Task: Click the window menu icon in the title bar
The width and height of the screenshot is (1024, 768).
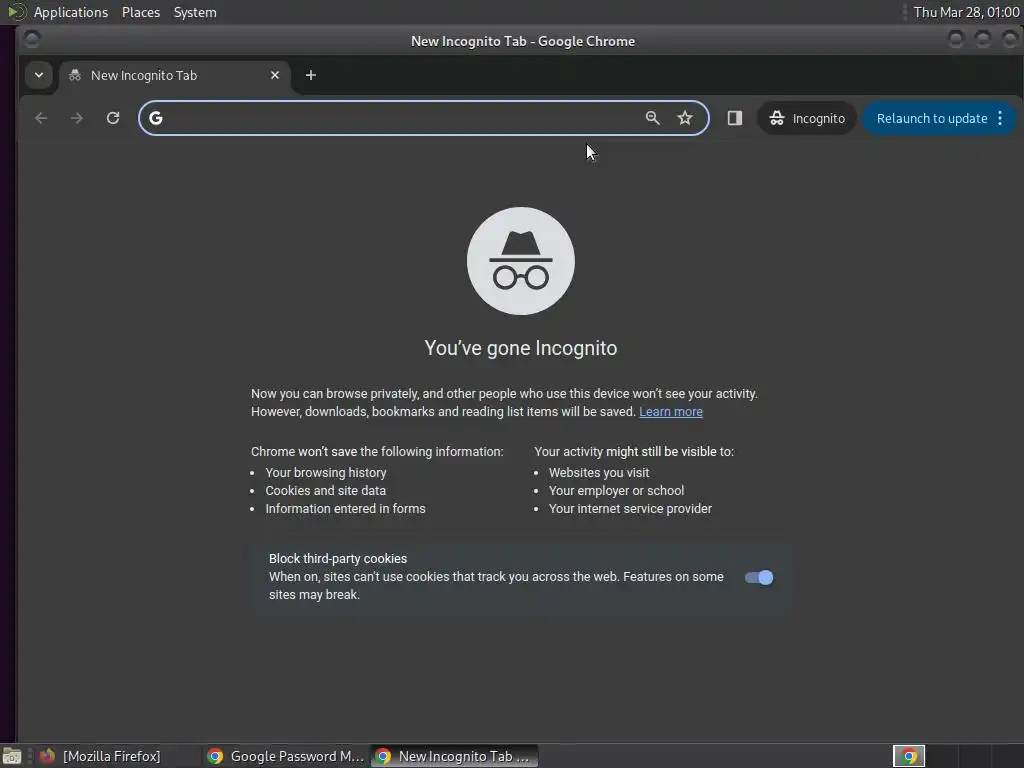Action: (31, 39)
